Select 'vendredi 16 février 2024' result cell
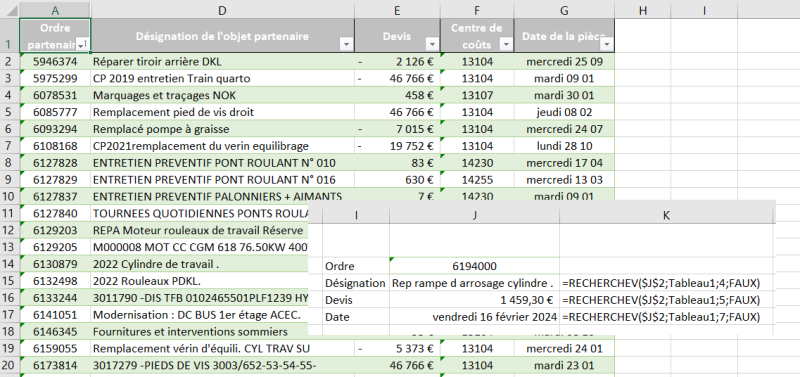This screenshot has width=800, height=377. click(x=474, y=316)
